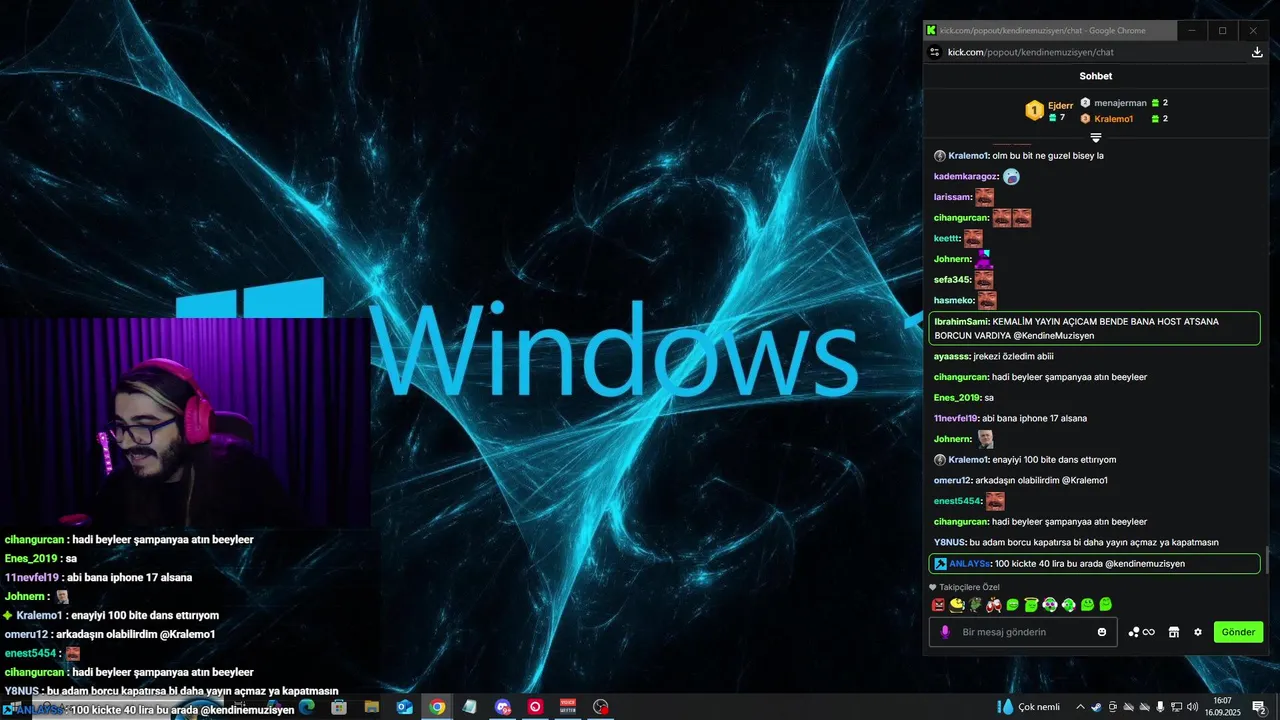Click larissam username in chat
Screen dimensions: 1280x720
952,197
